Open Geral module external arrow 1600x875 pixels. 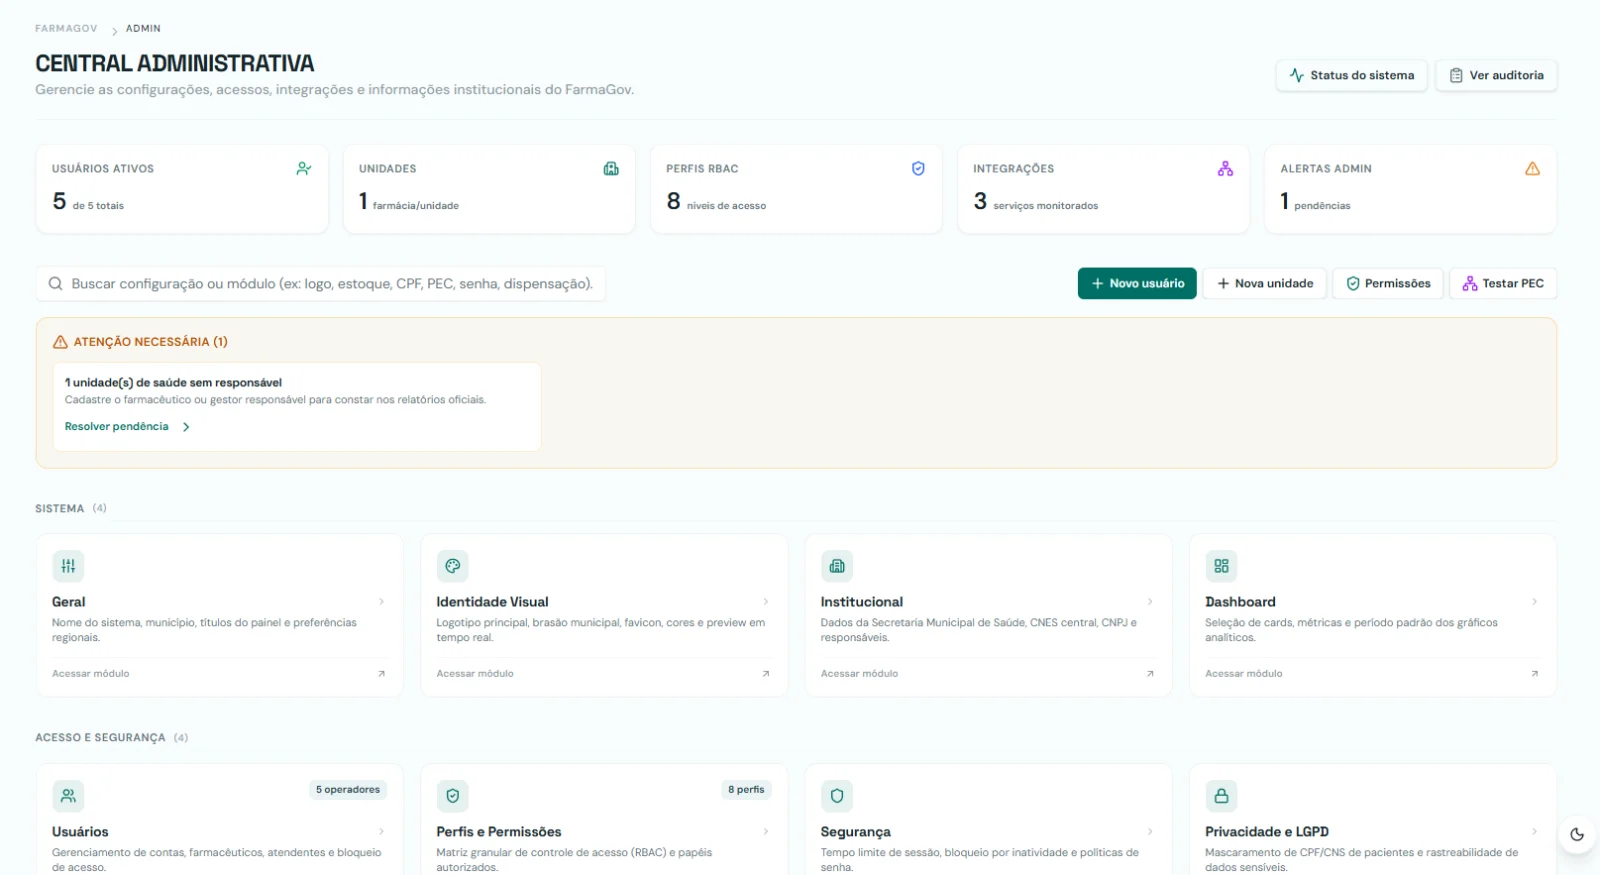click(x=381, y=674)
